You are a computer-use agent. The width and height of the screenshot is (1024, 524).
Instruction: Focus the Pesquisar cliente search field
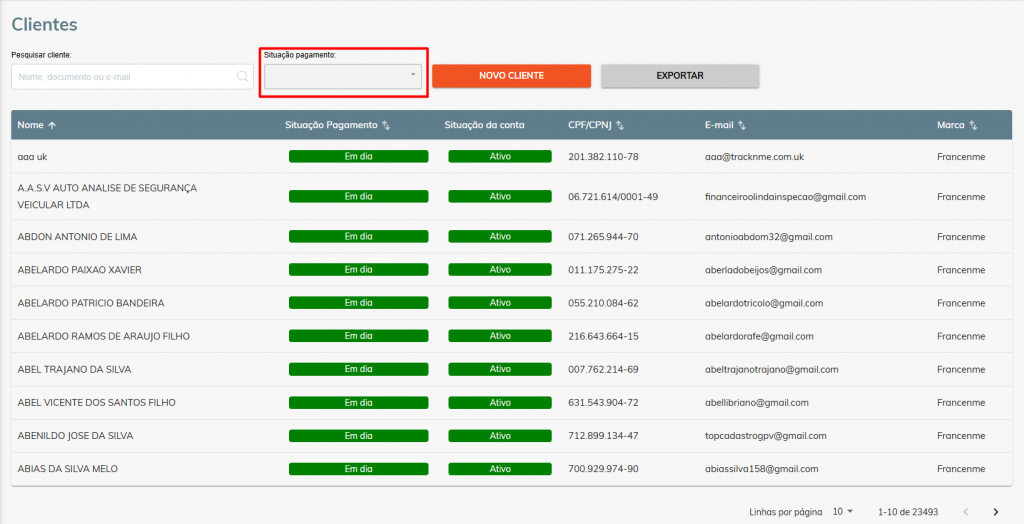tap(132, 76)
